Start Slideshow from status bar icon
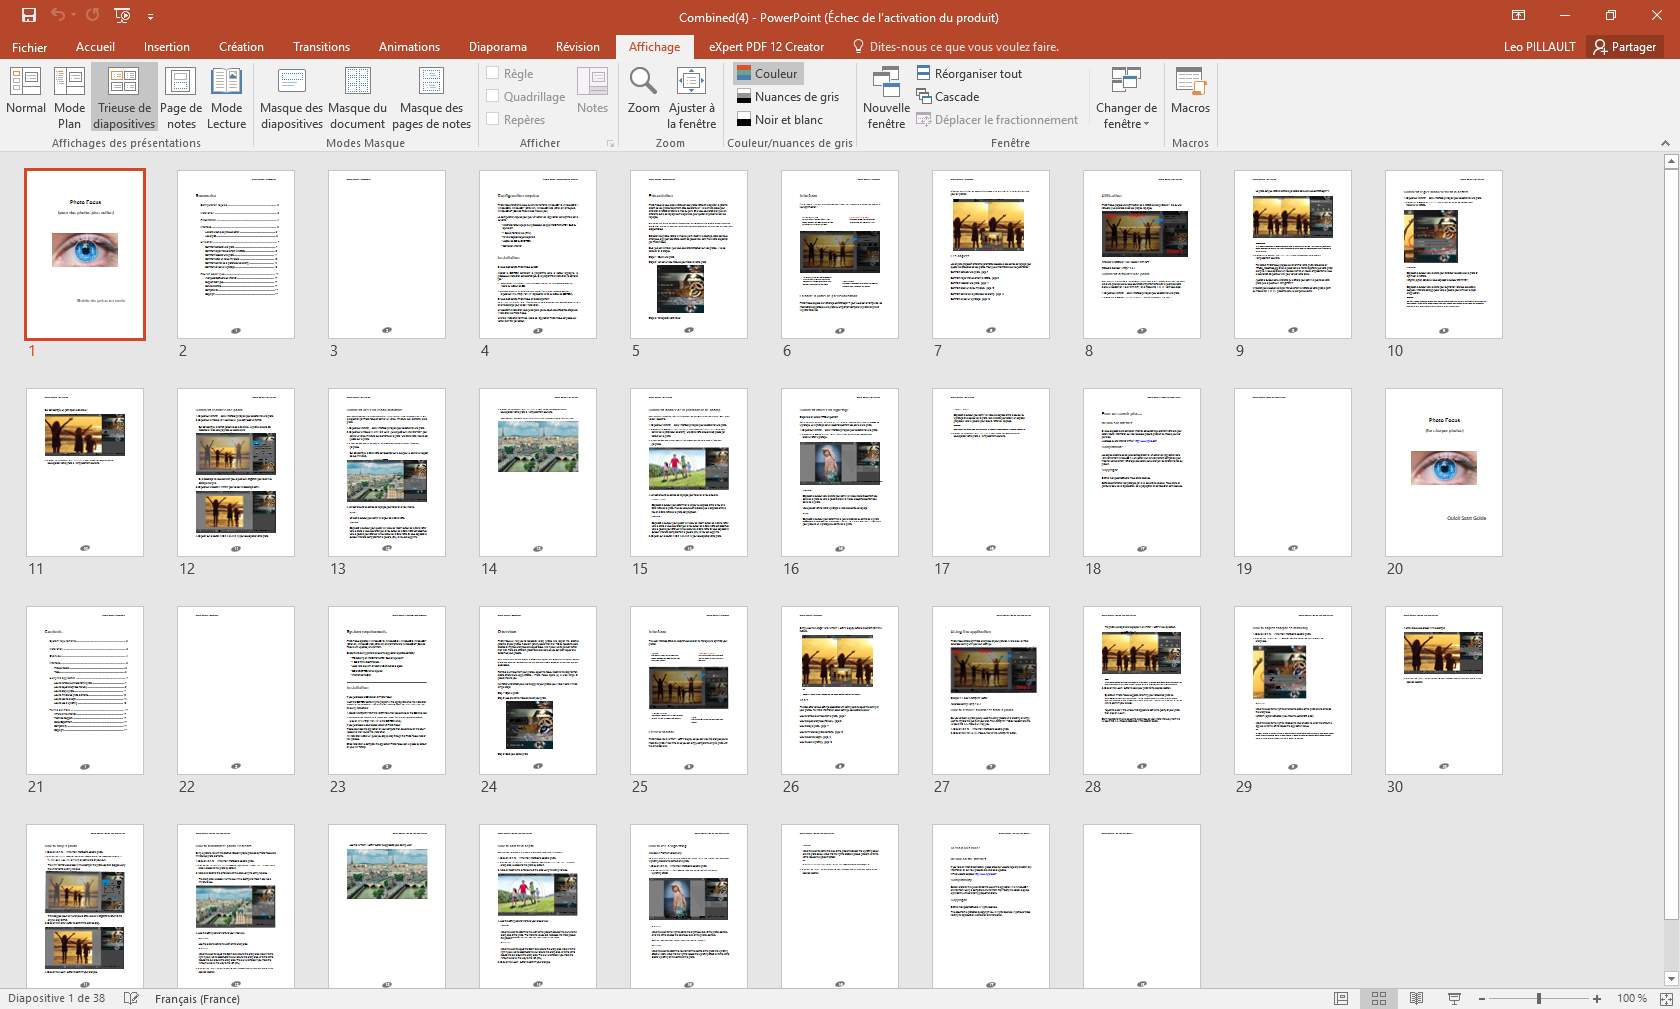 [x=1454, y=999]
